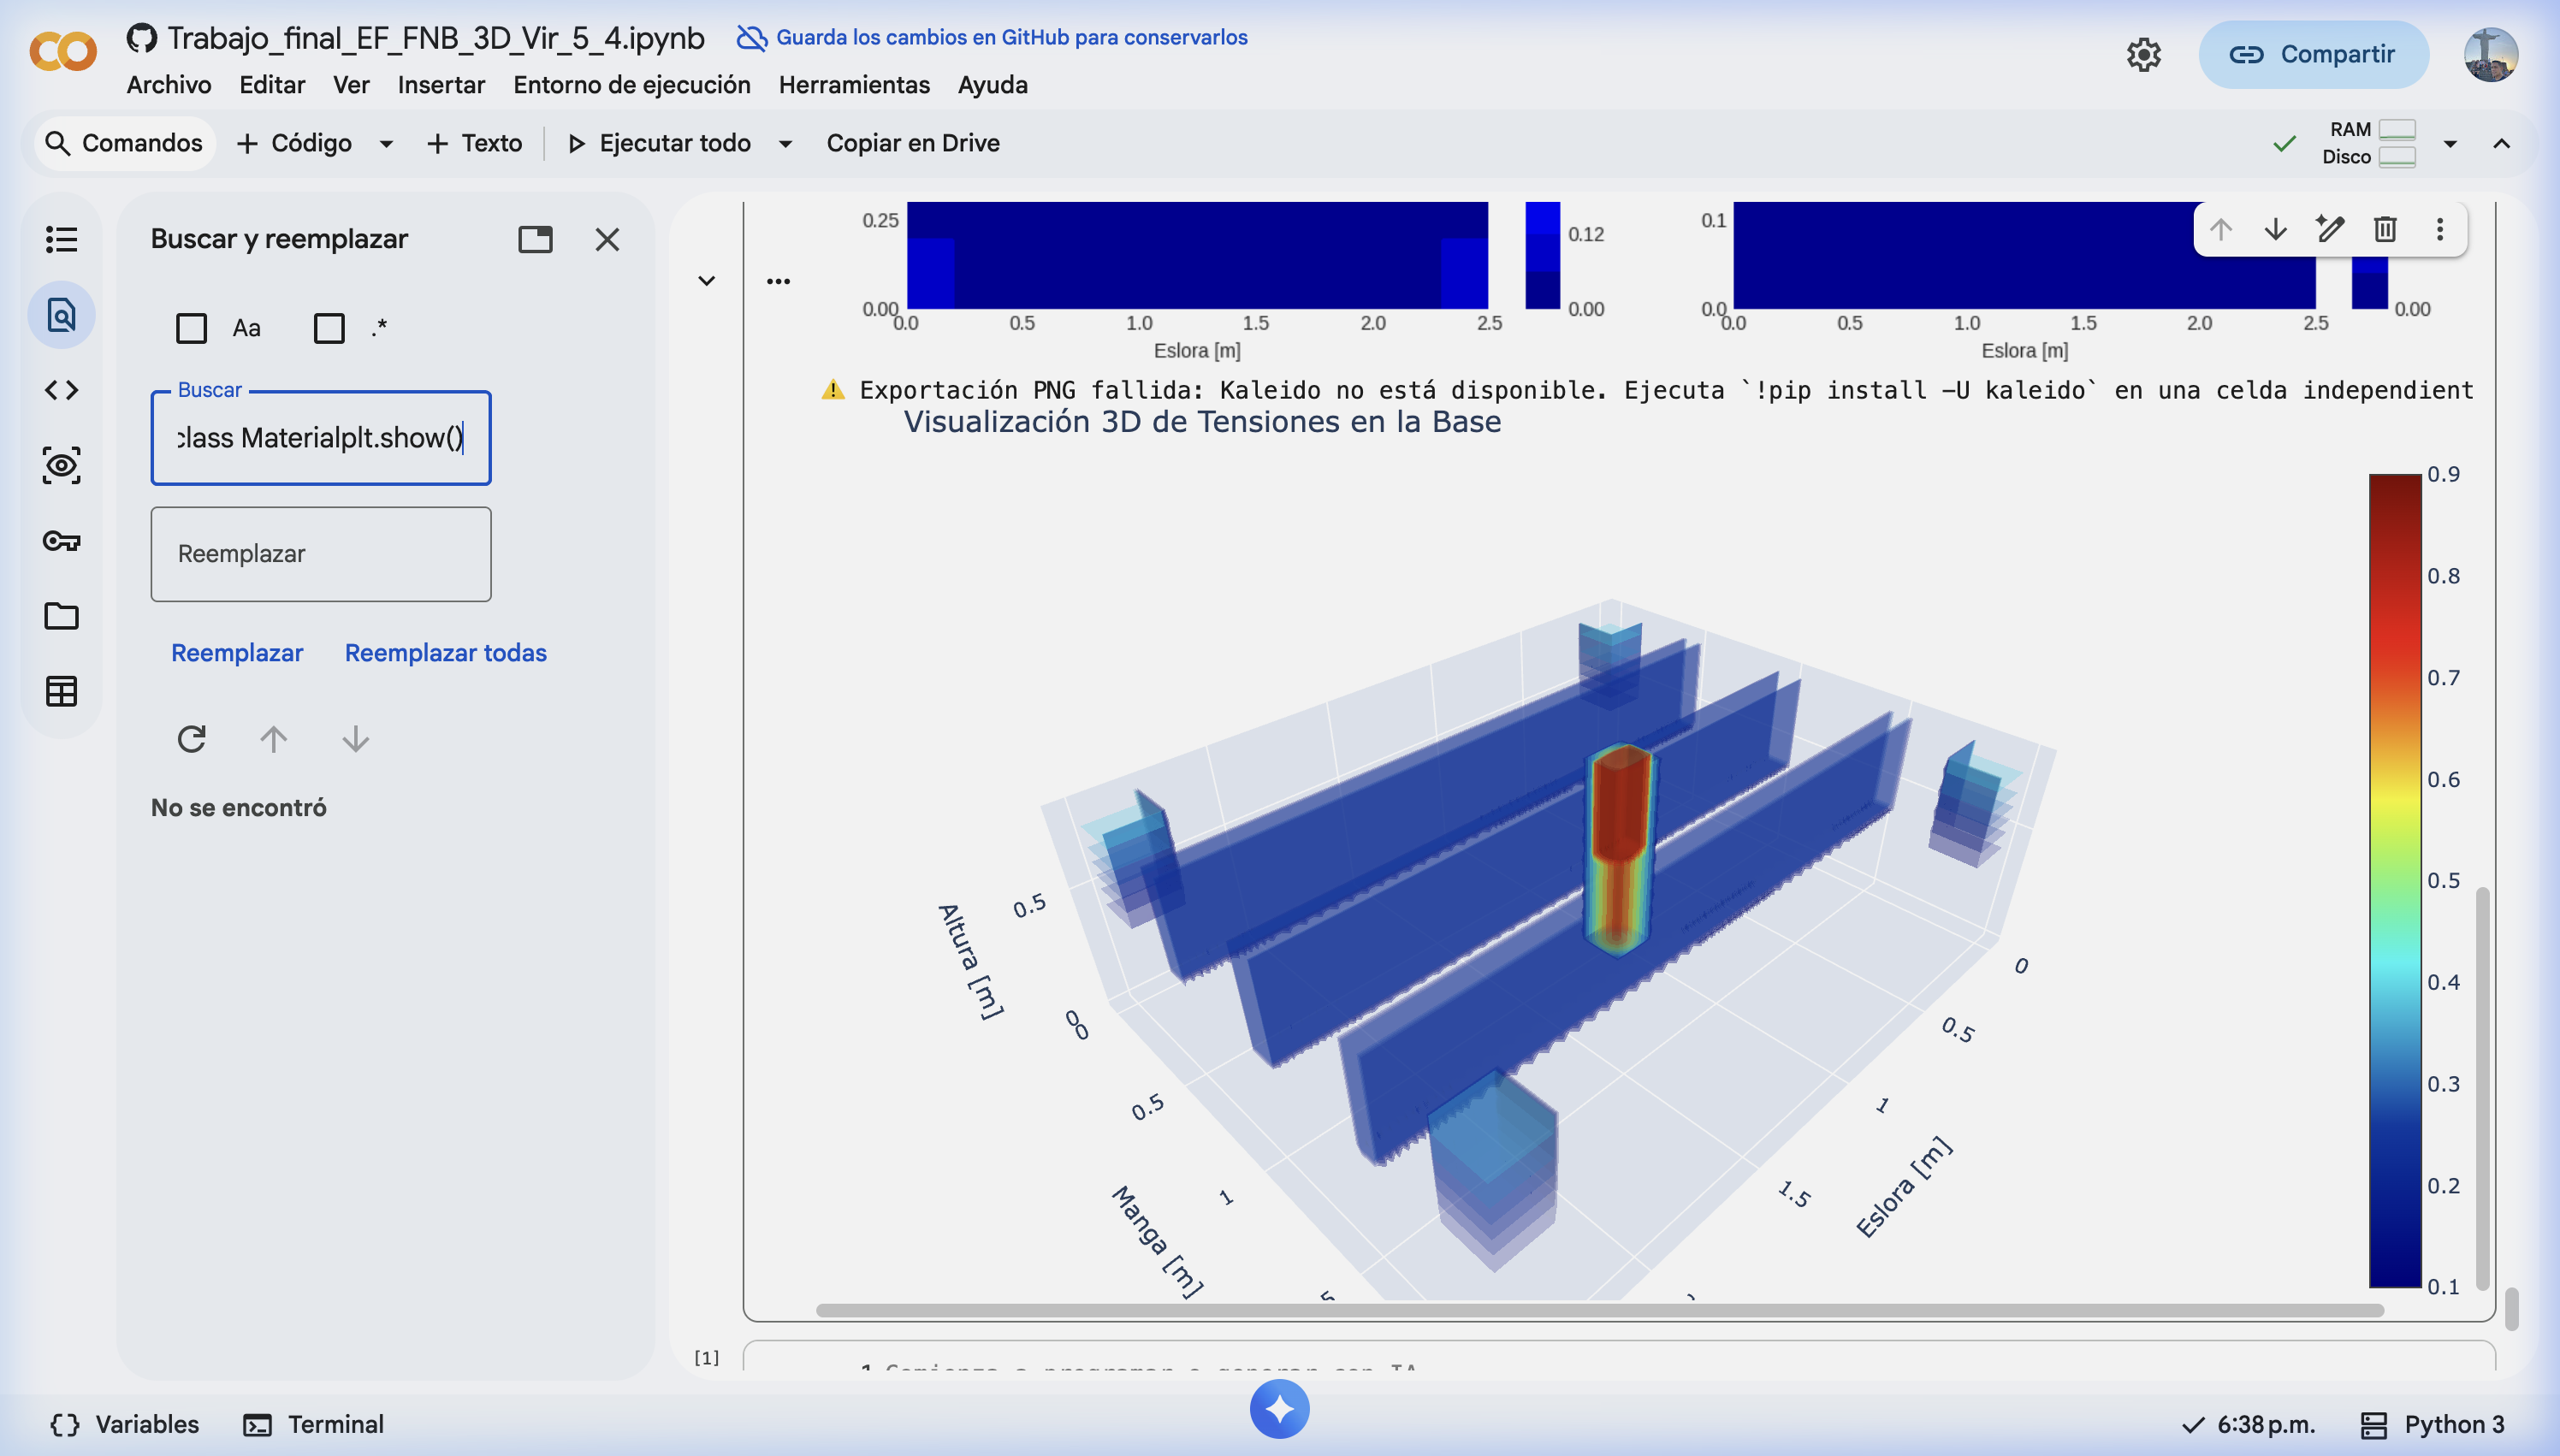Expand the Ejecutar todo dropdown arrow
2560x1456 pixels.
click(x=786, y=143)
